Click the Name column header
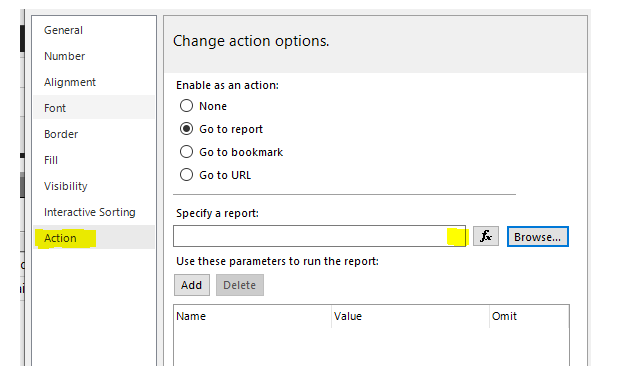 click(252, 316)
